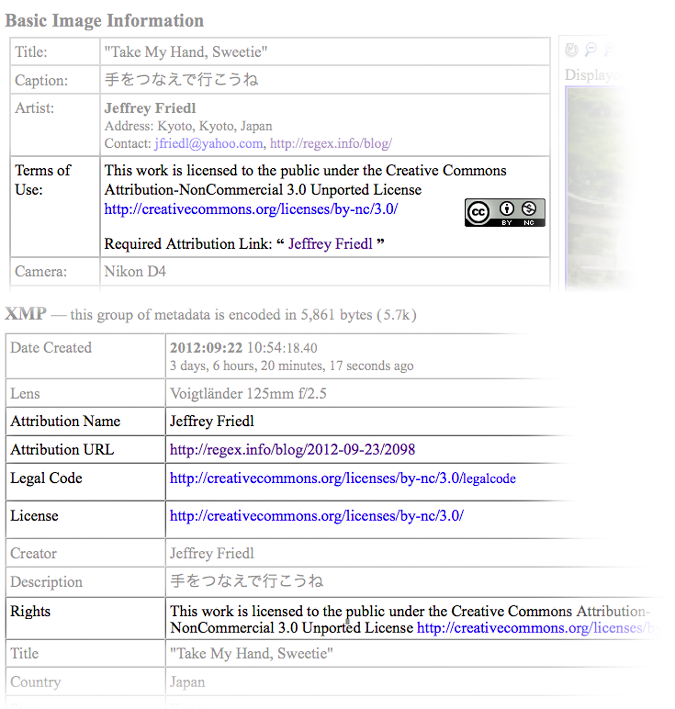675x709 pixels.
Task: Click the Attribution URL label
Action: pos(62,449)
